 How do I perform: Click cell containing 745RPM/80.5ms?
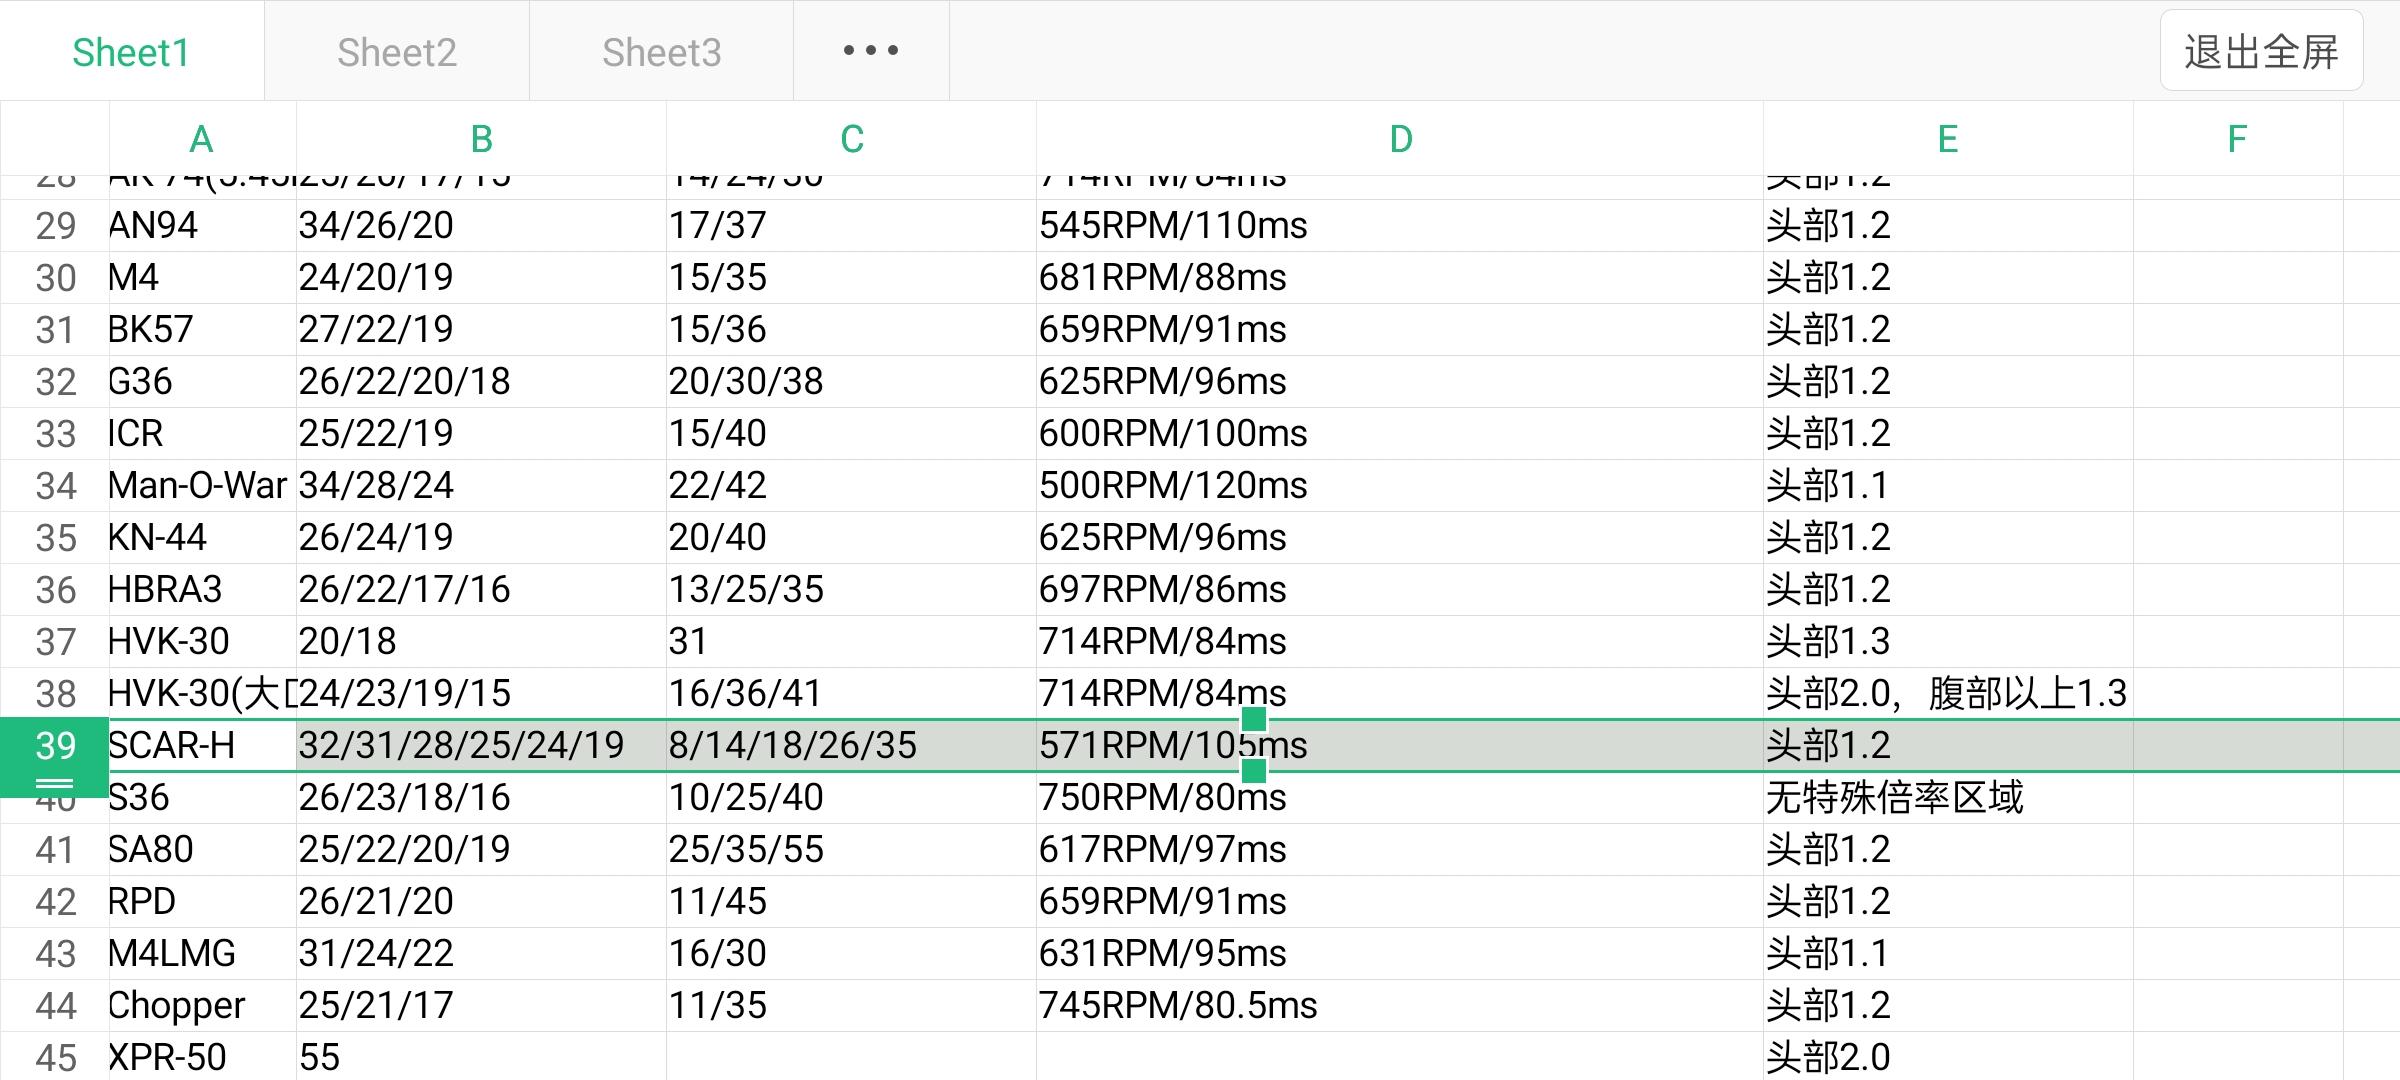[x=1178, y=1005]
